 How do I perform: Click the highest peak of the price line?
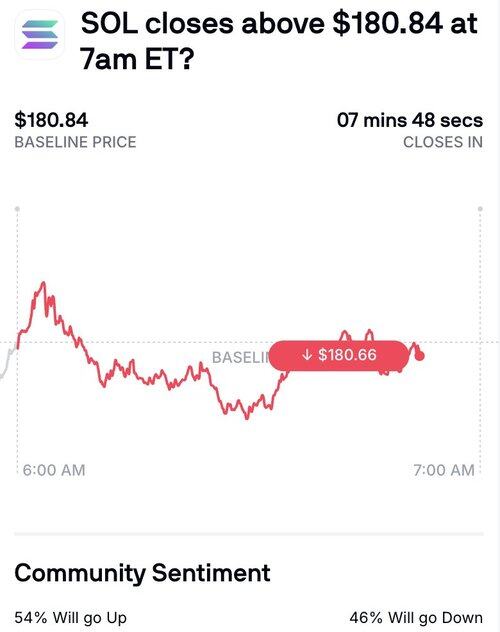(x=43, y=283)
